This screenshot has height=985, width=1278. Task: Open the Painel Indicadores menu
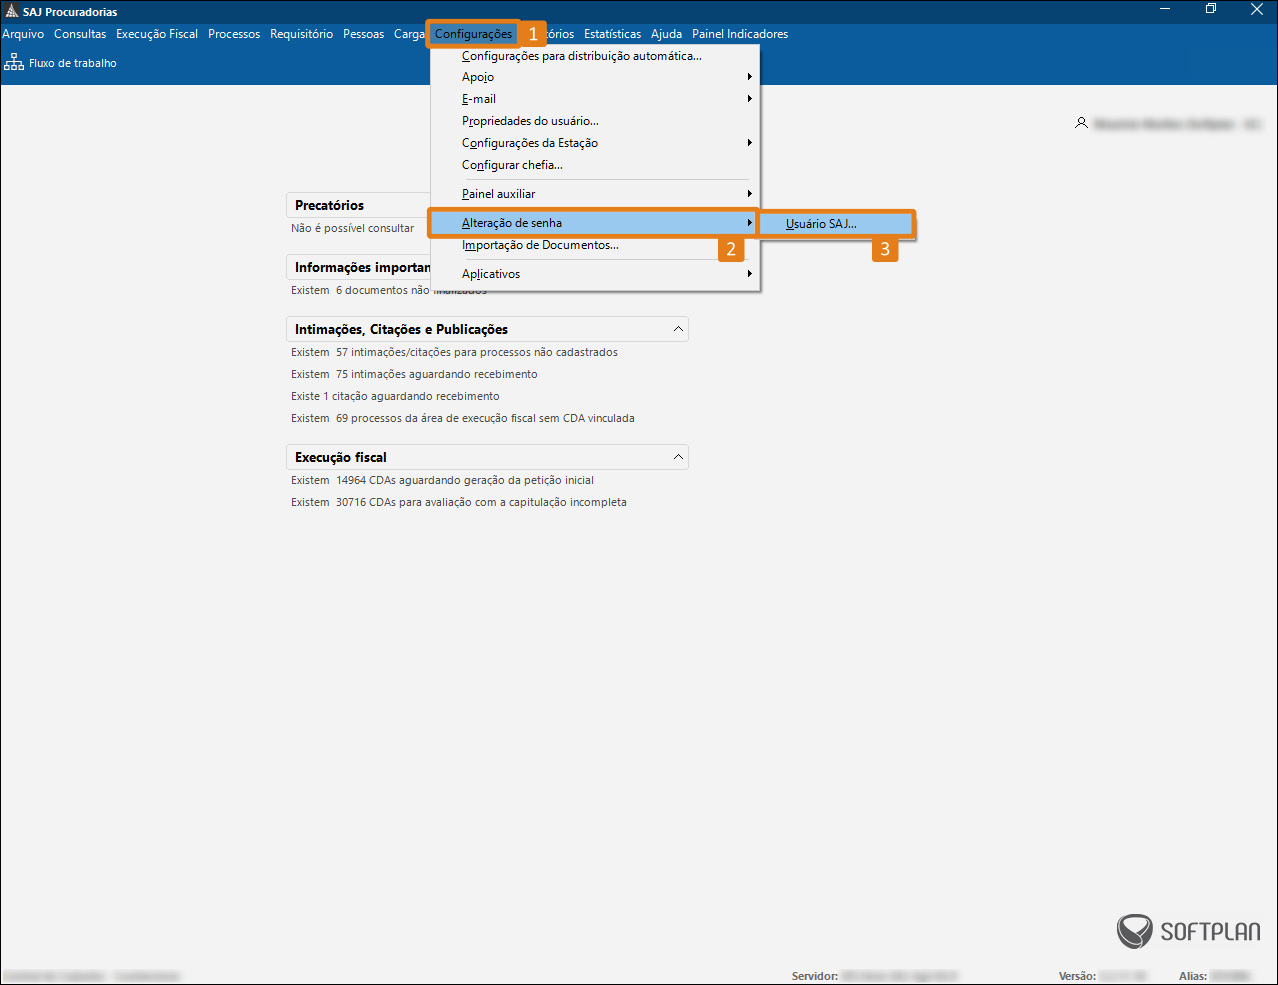tap(740, 34)
